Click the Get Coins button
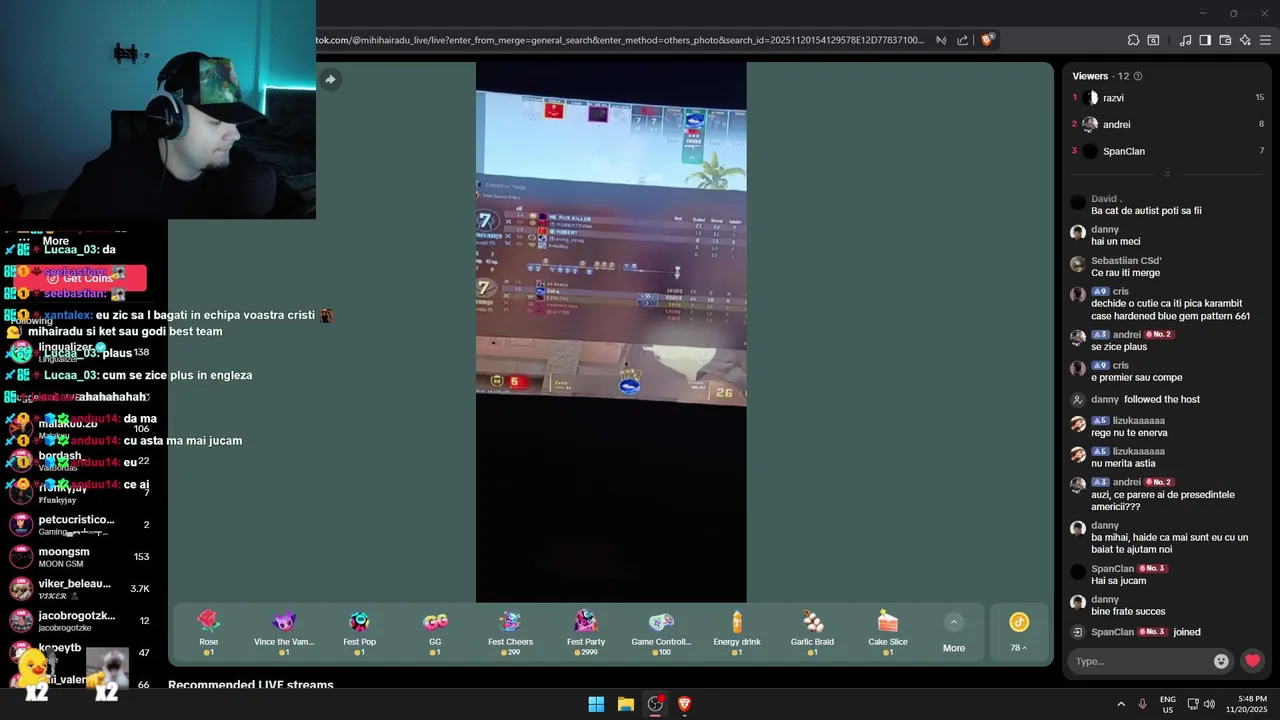Screen dimensions: 1280x720 [80, 278]
